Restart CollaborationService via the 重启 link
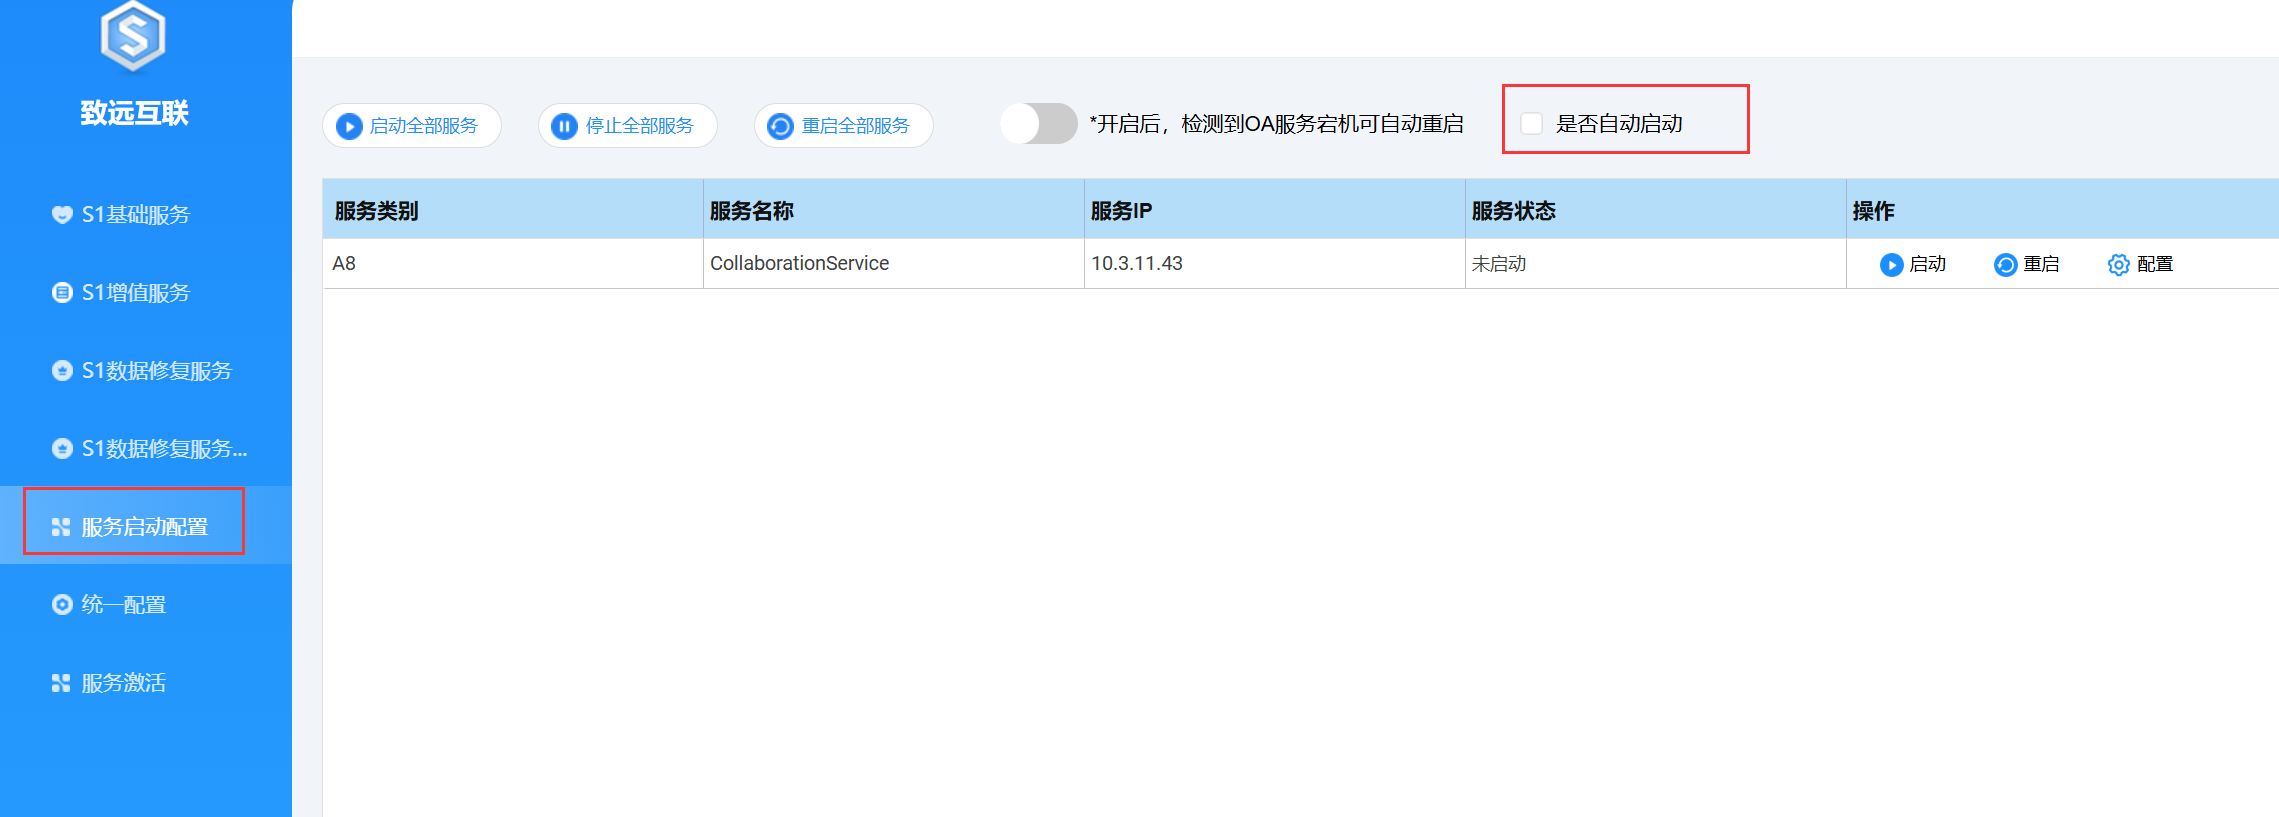Image resolution: width=2279 pixels, height=817 pixels. (x=2041, y=264)
